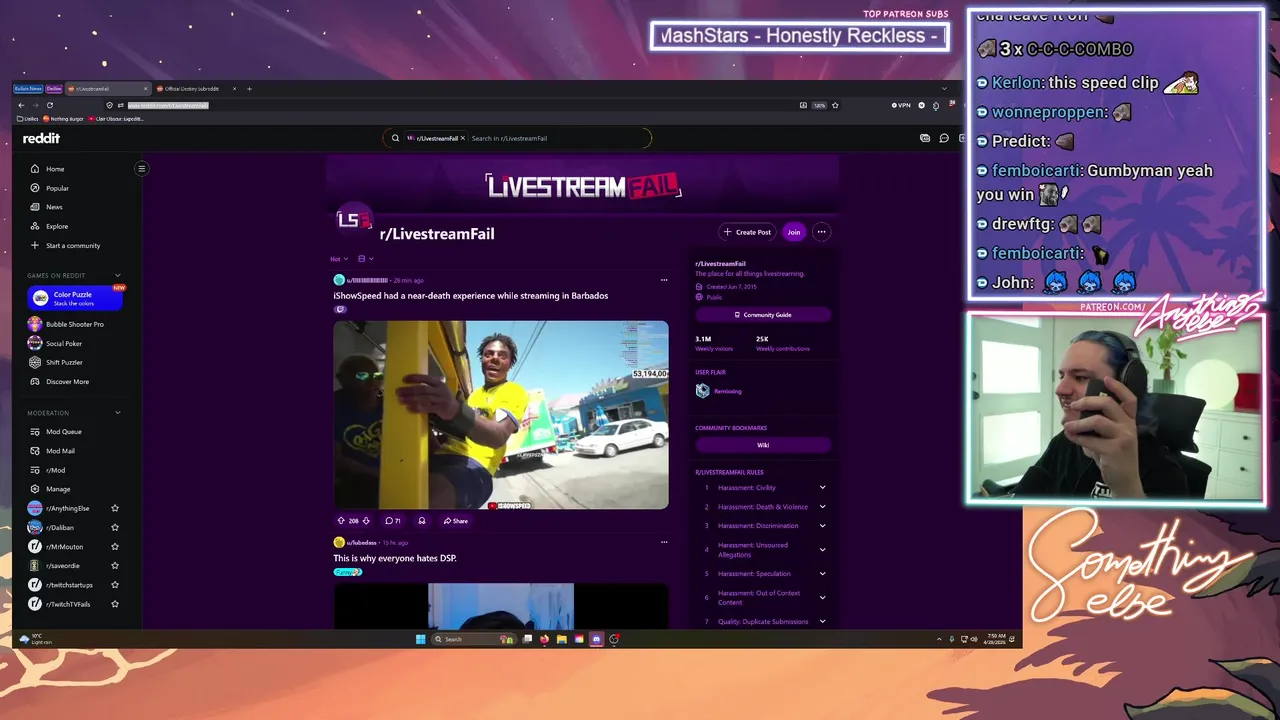Open a new browser tab
The width and height of the screenshot is (1280, 720).
249,89
